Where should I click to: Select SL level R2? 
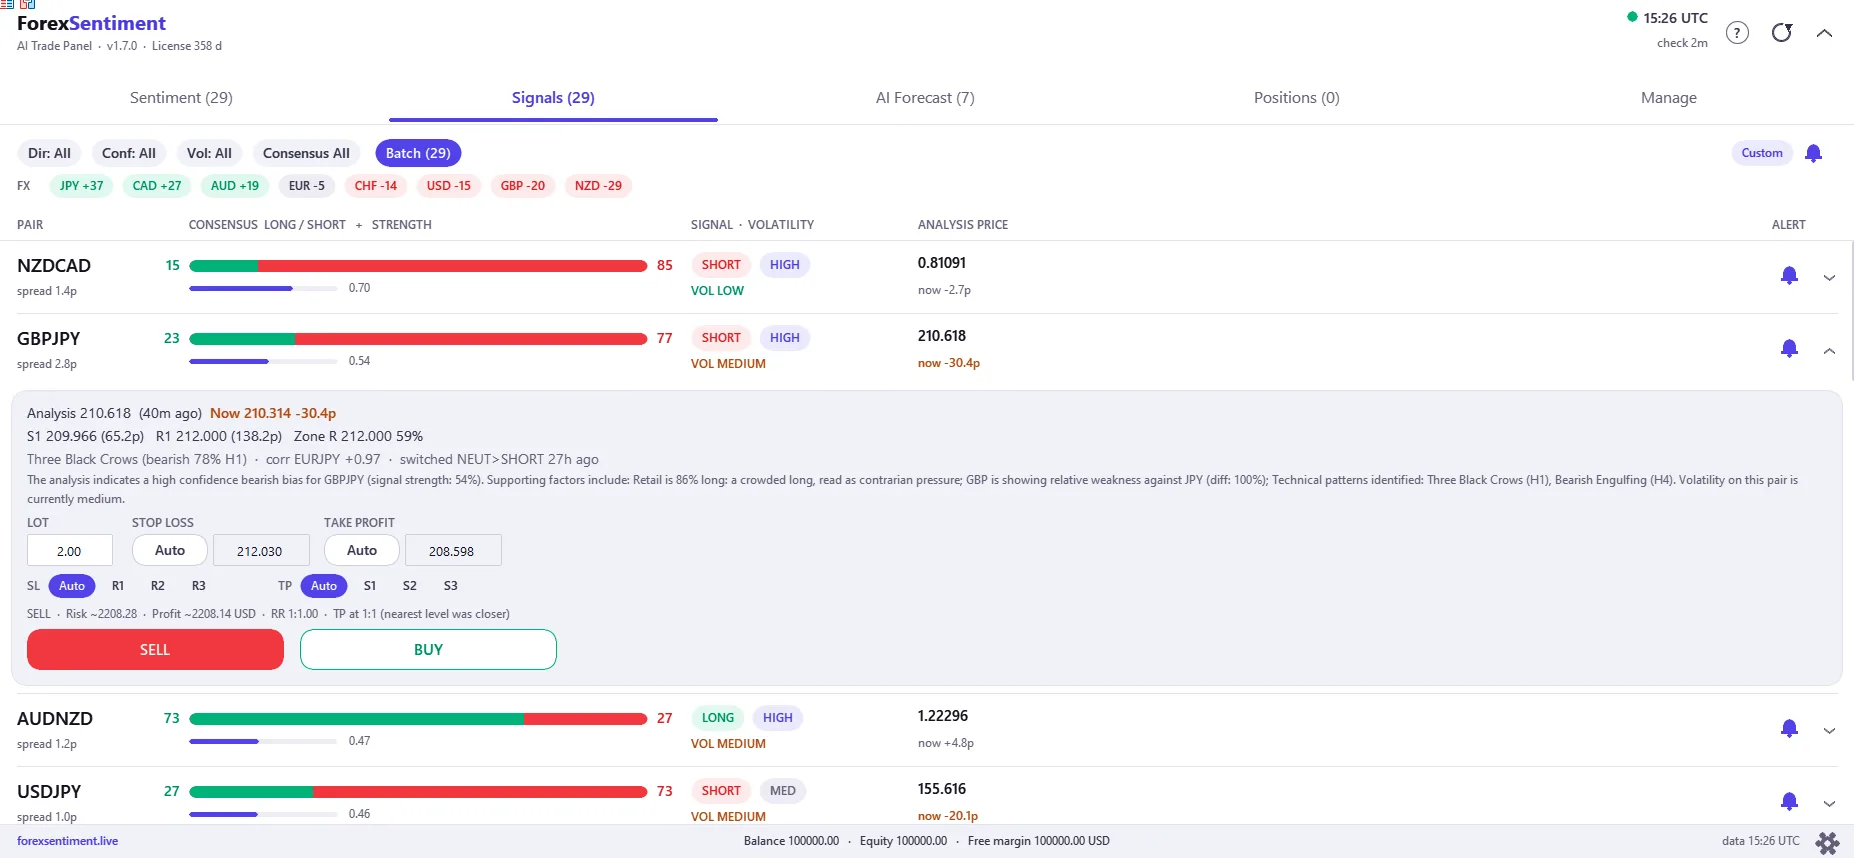tap(158, 586)
